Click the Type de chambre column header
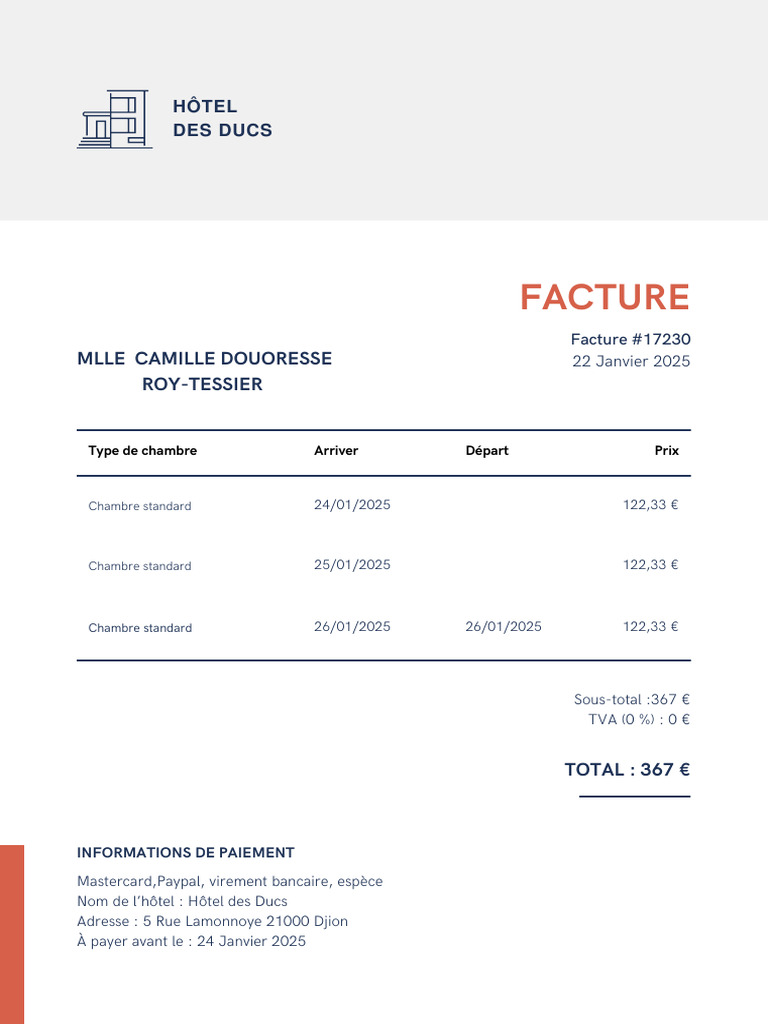Screen dimensions: 768x1024 tap(142, 451)
